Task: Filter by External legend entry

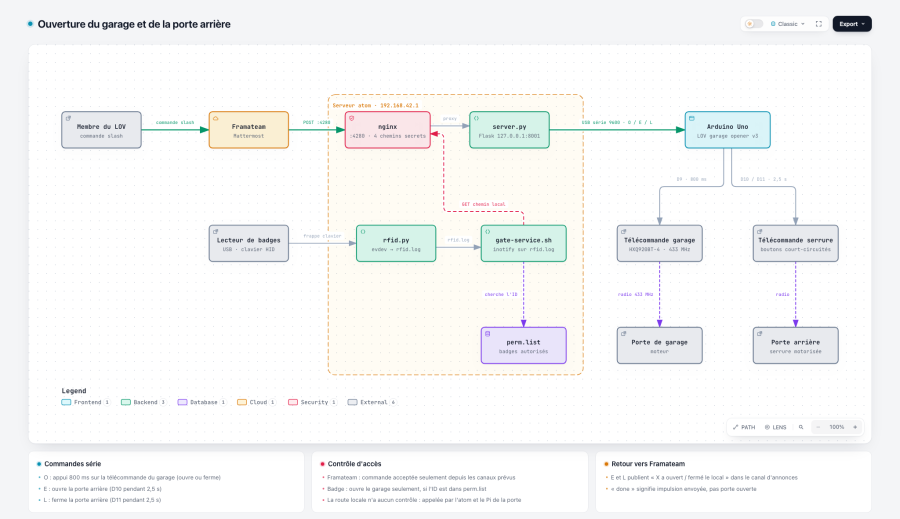Action: pos(372,402)
